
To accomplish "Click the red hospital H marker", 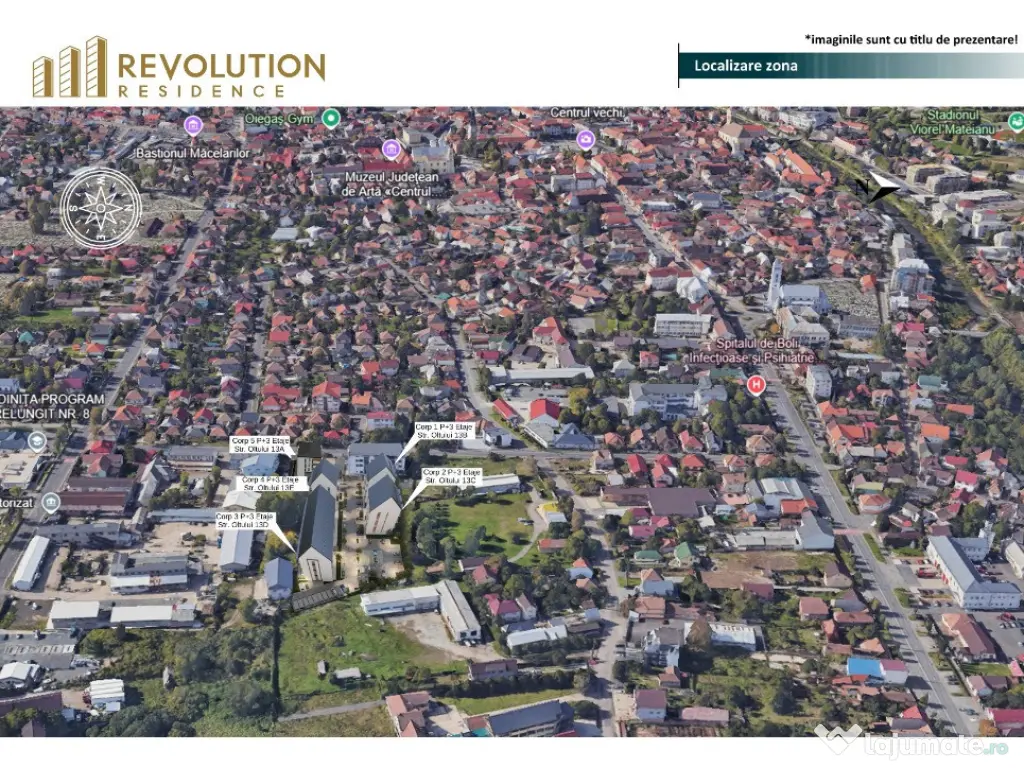I will click(756, 384).
